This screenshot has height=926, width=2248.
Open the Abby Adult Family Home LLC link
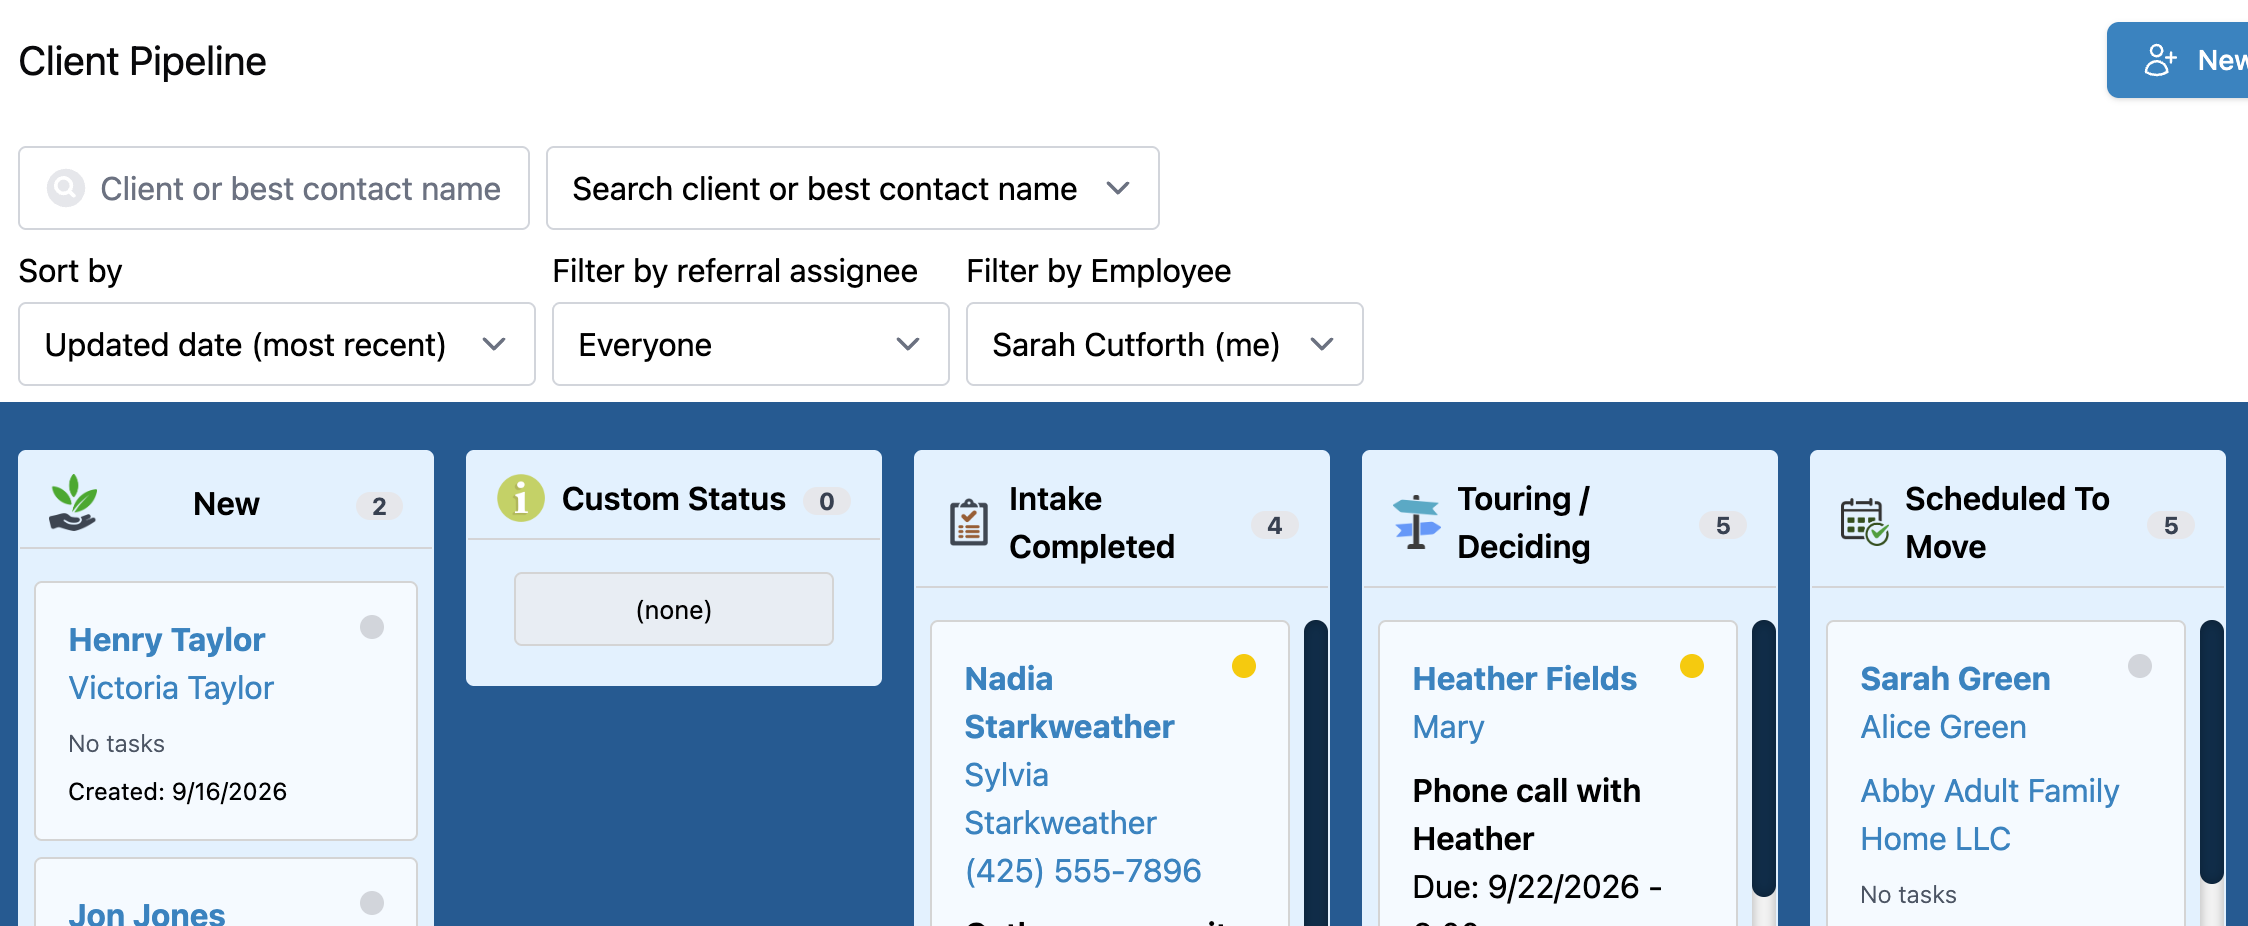coord(1990,815)
